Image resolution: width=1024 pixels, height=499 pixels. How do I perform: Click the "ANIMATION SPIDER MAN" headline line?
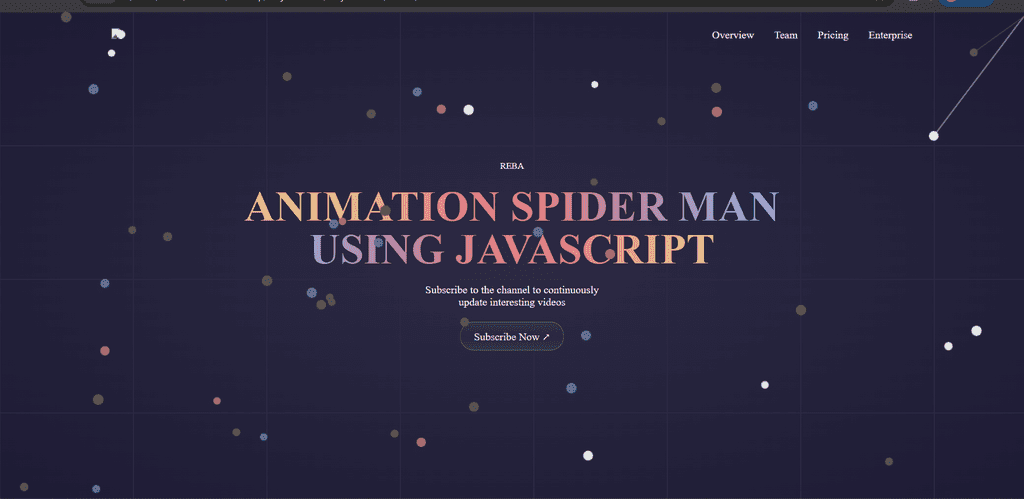coord(511,207)
